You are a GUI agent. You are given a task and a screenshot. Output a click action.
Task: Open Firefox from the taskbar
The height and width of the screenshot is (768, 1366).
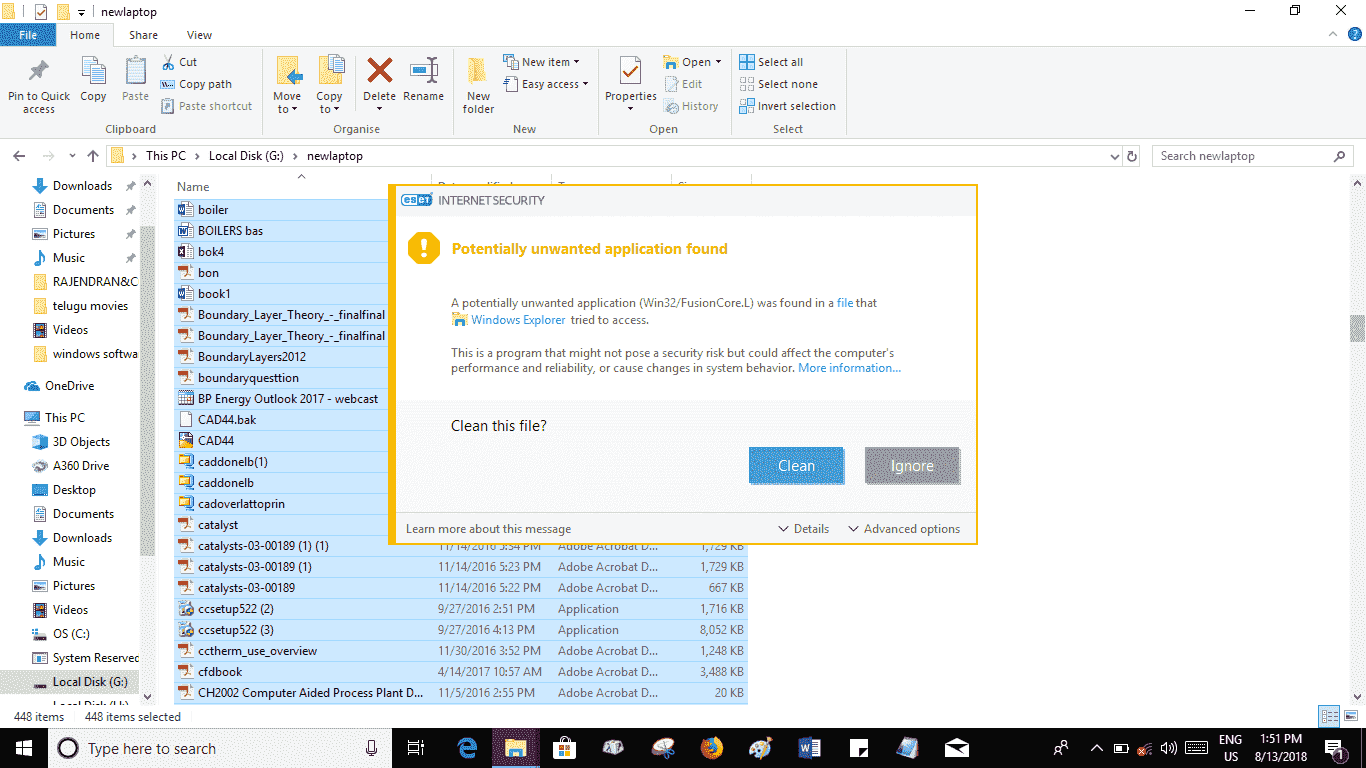coord(711,748)
